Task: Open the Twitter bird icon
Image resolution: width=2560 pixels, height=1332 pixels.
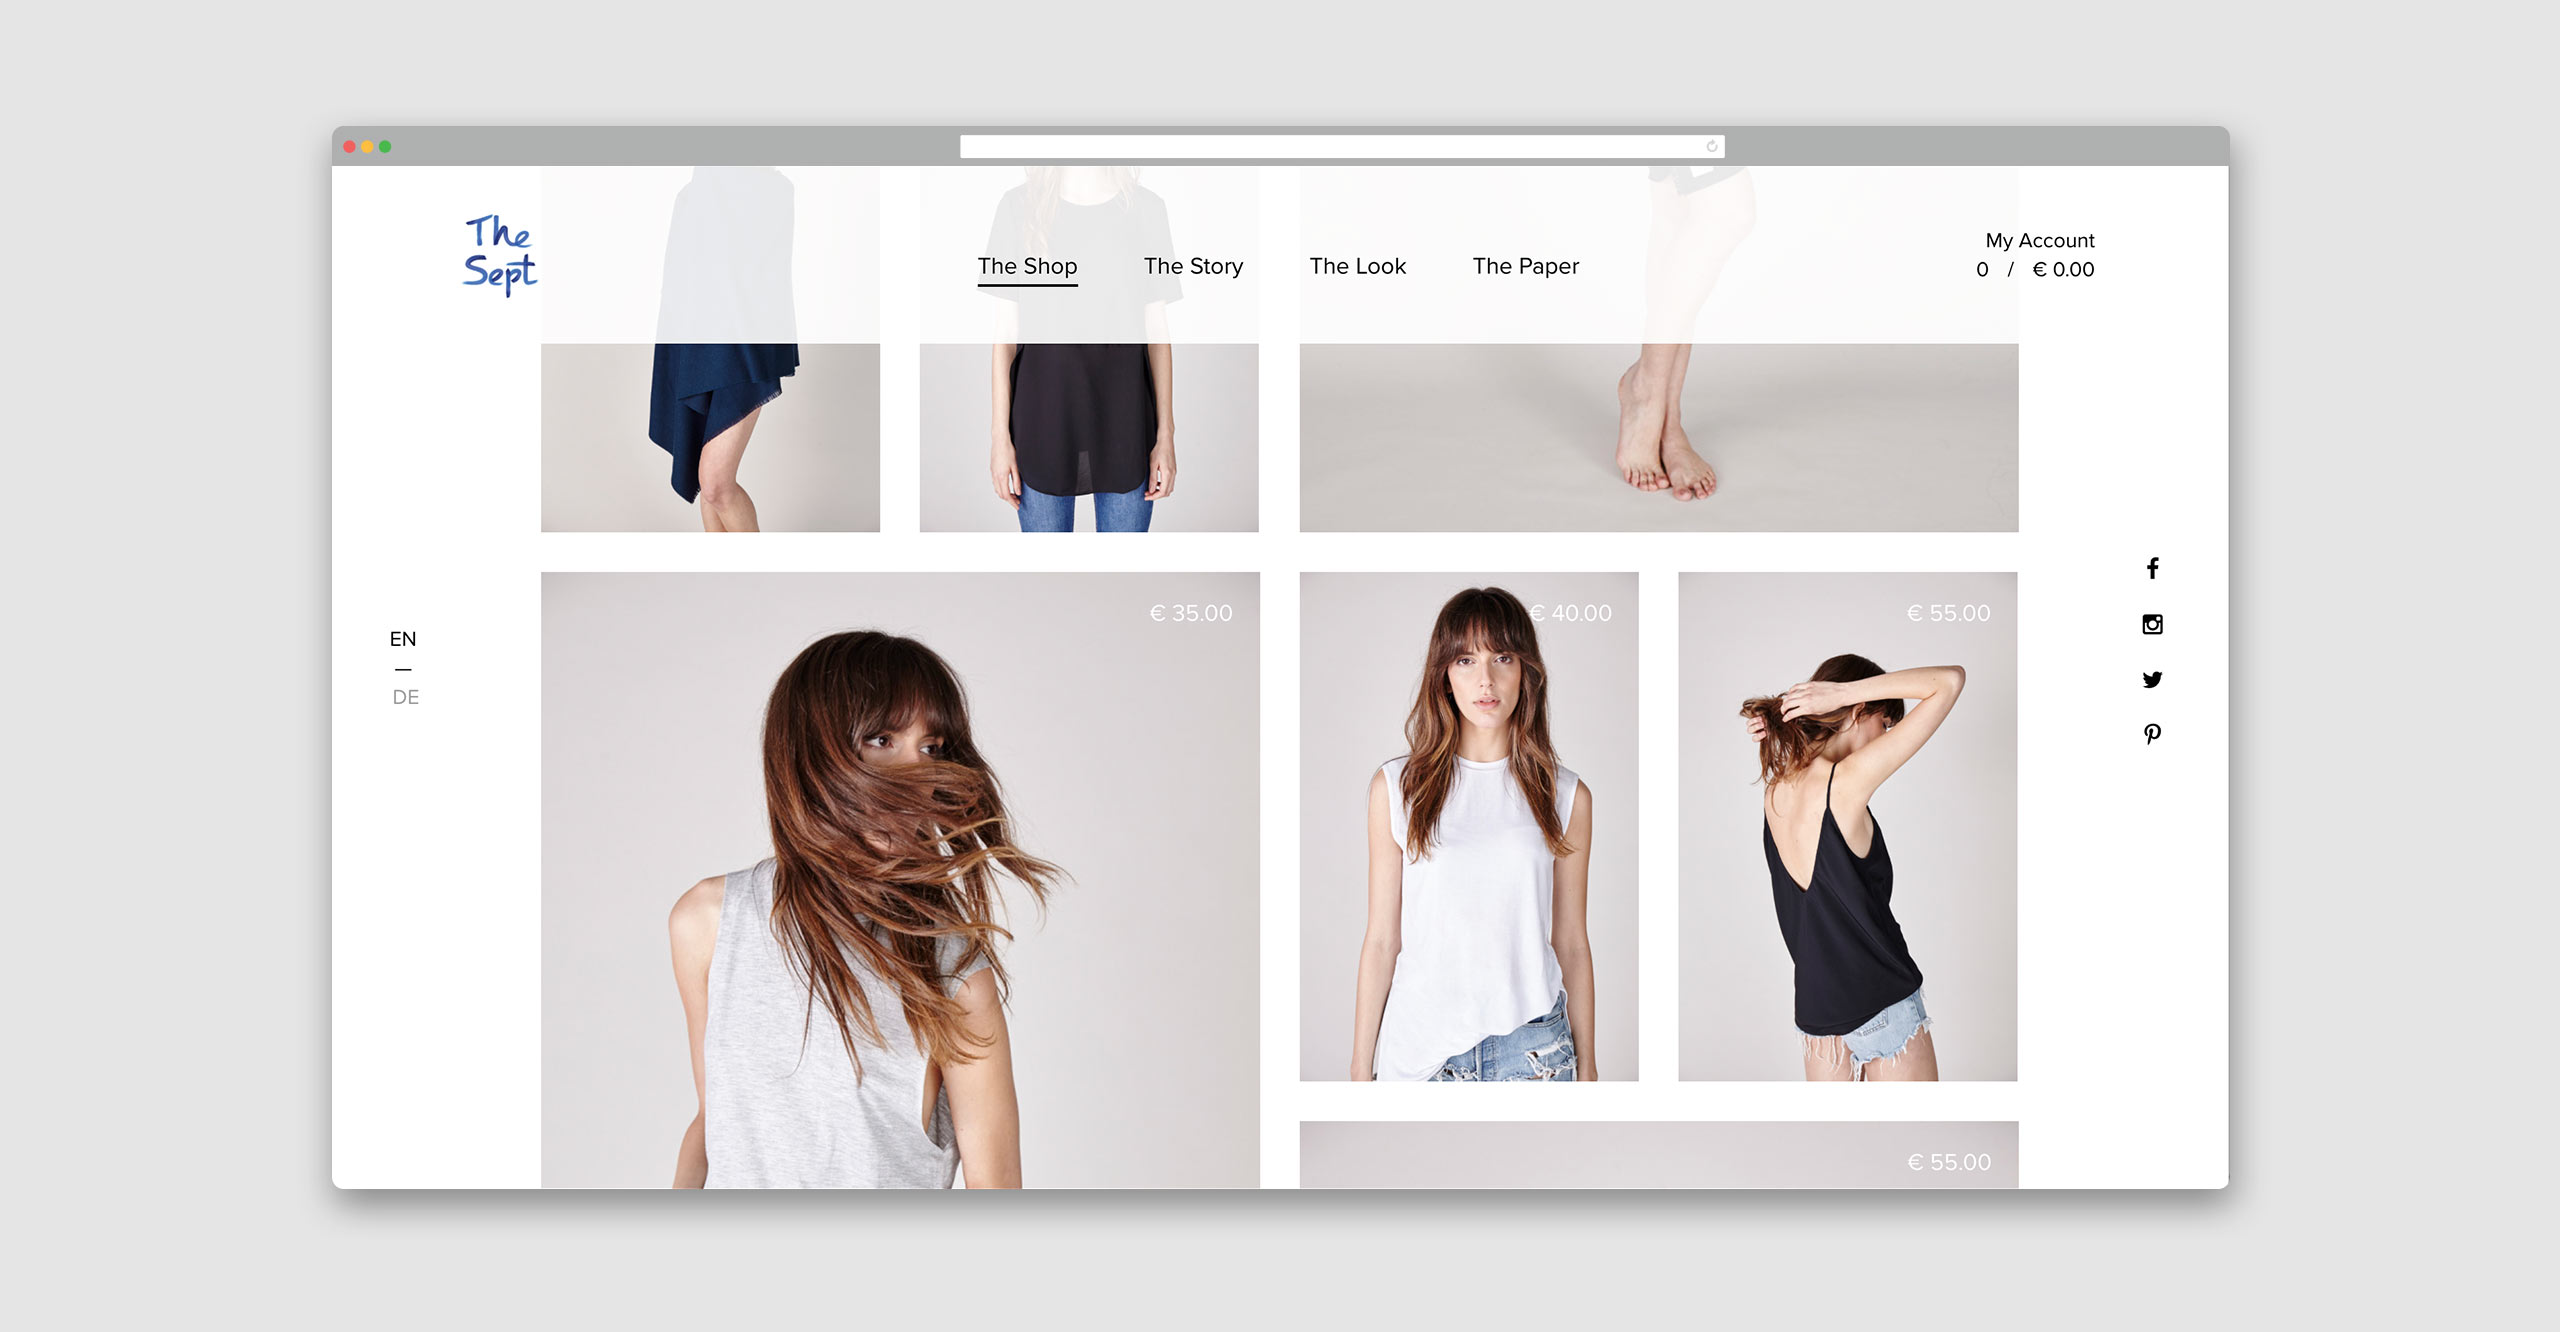Action: [2152, 679]
